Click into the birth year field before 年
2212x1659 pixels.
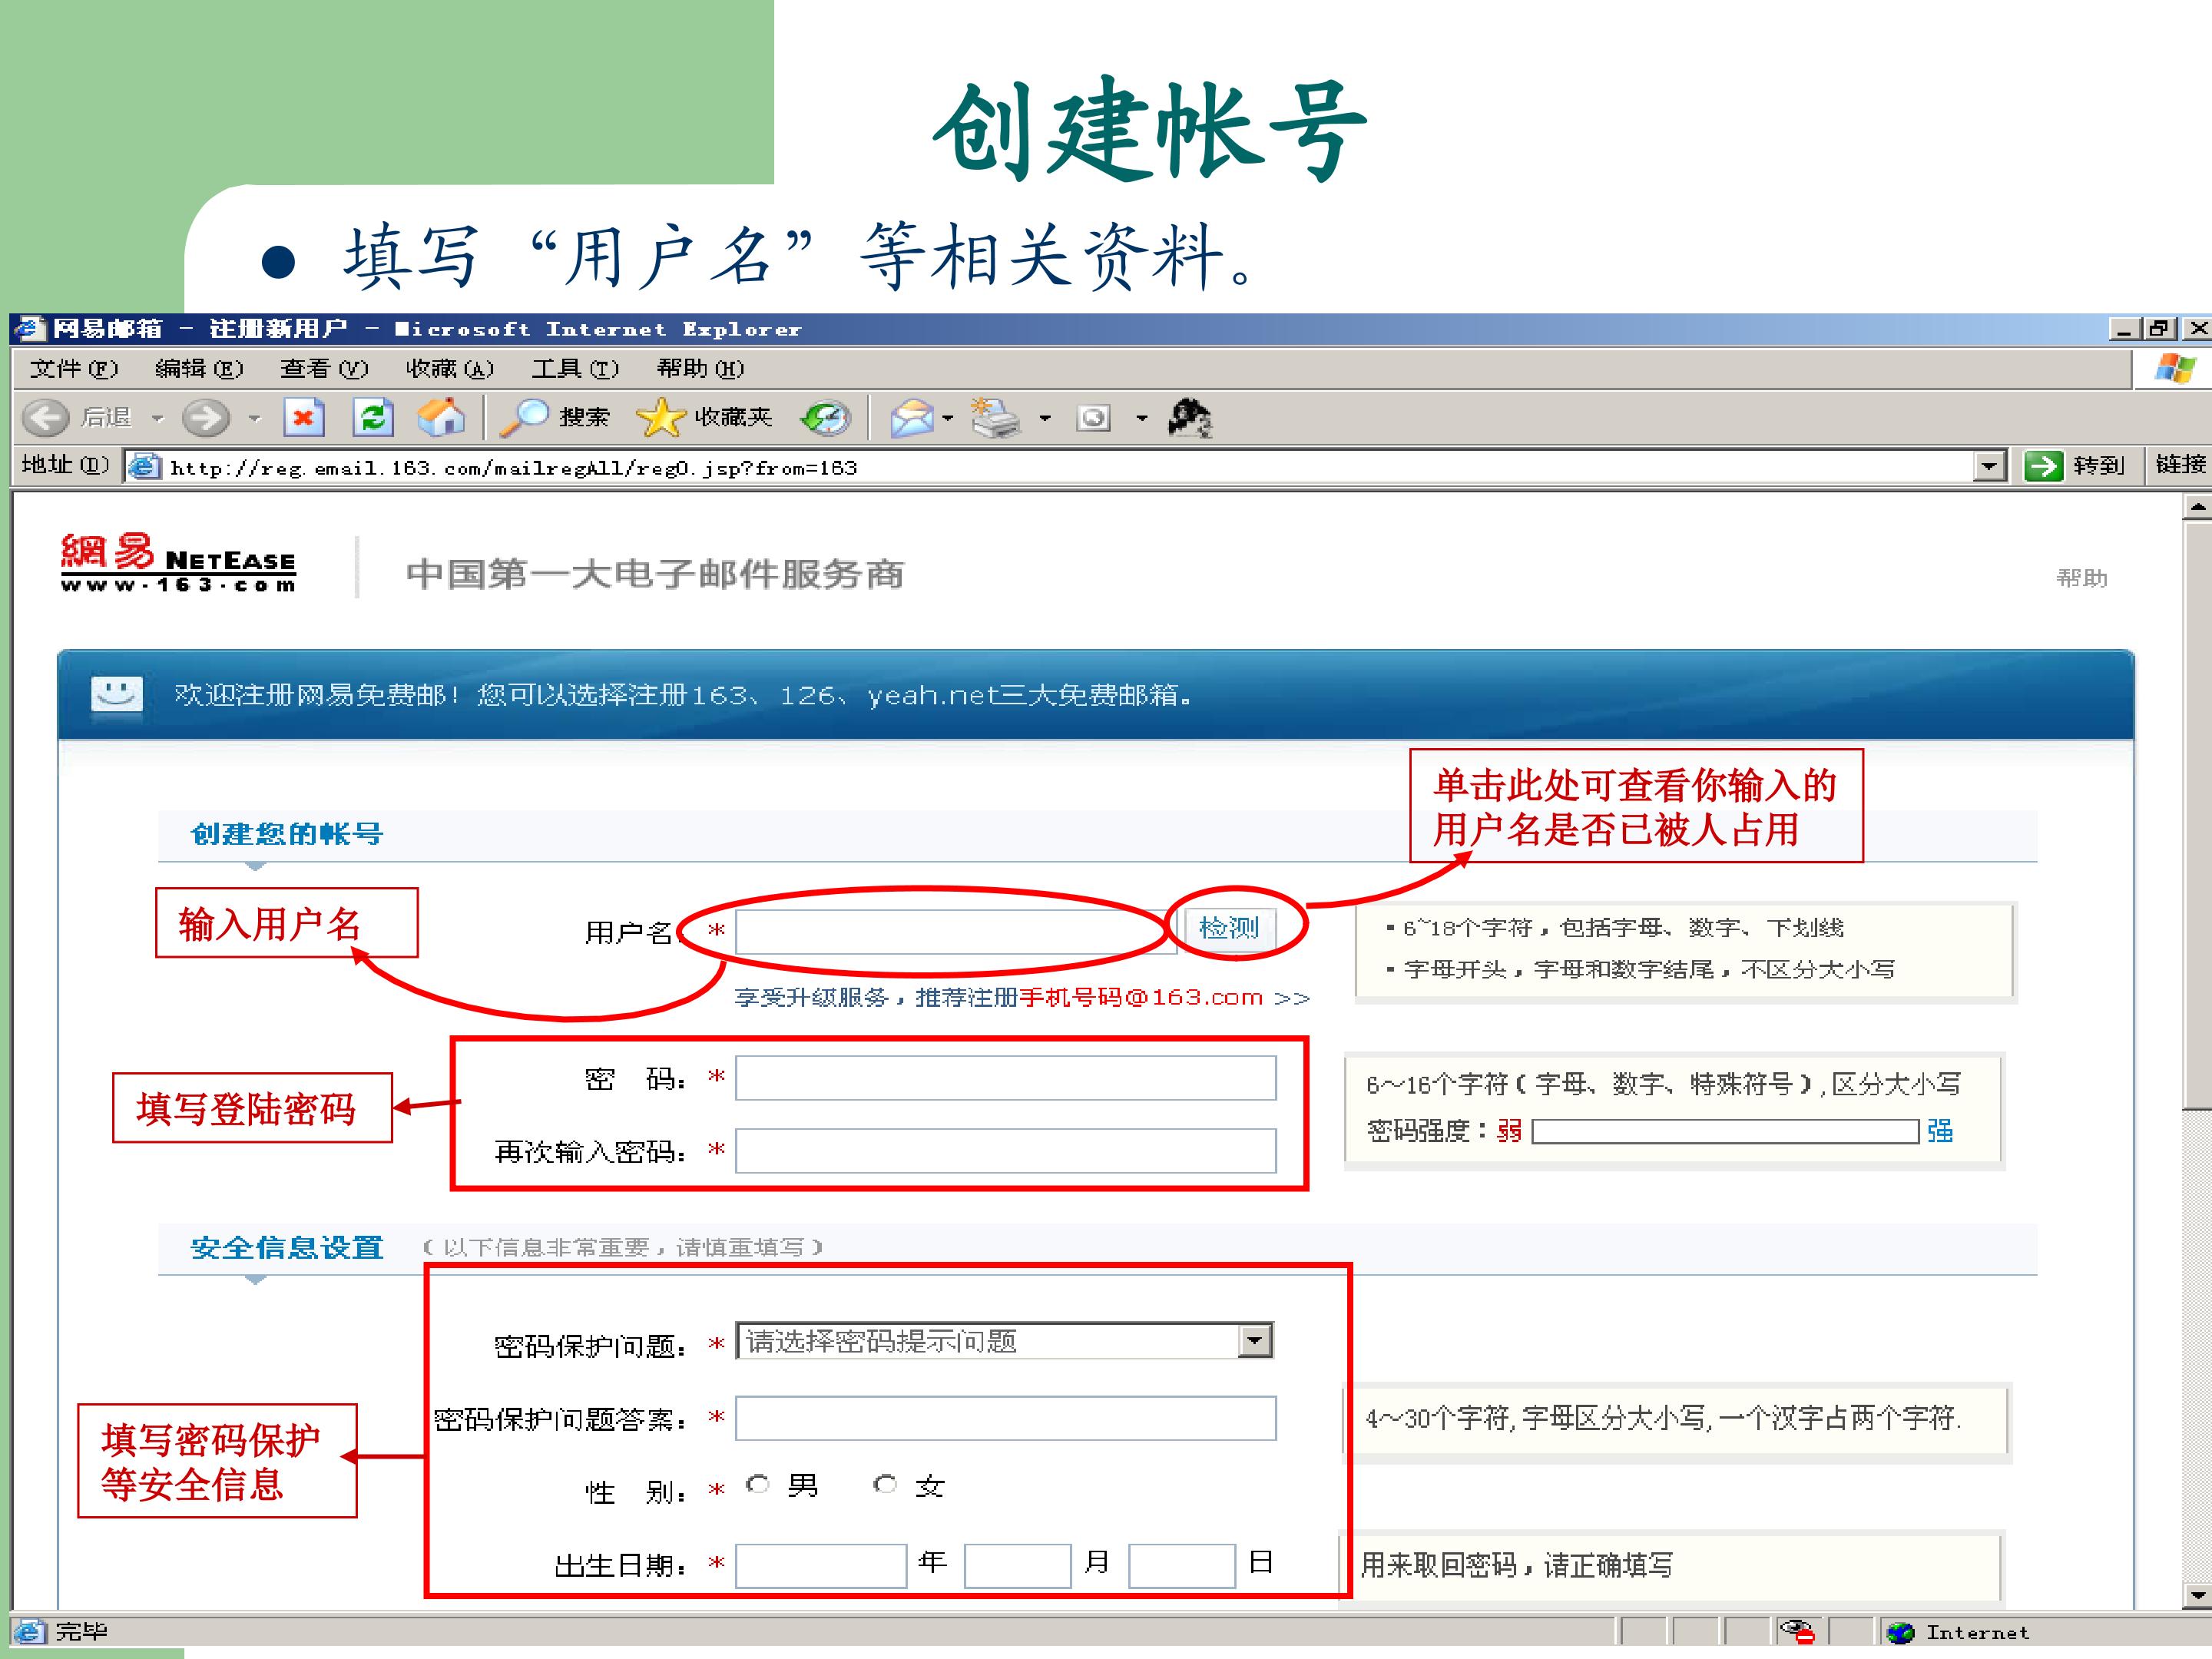click(x=821, y=1566)
